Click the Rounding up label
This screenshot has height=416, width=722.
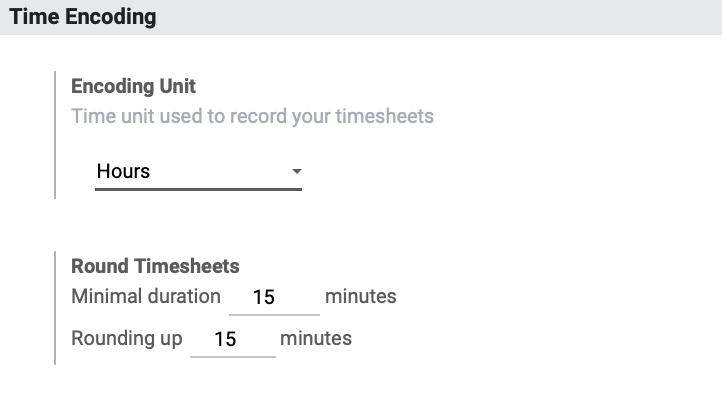pos(127,339)
